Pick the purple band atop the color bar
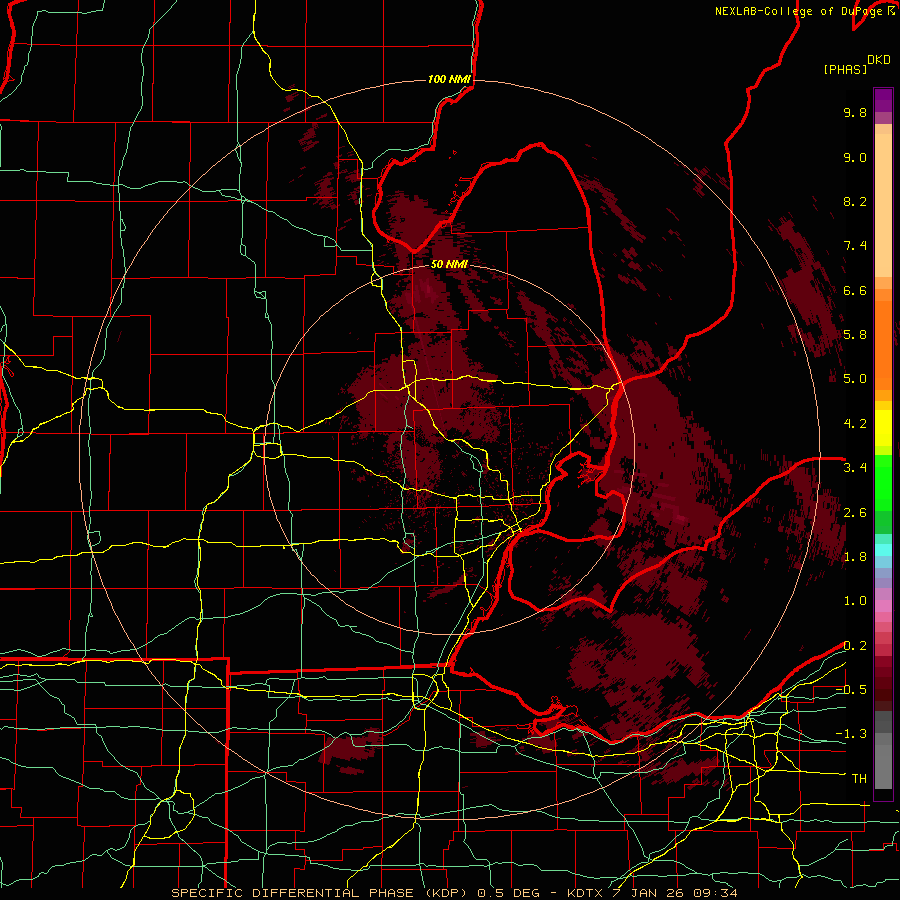Screen dimensions: 900x900 883,100
